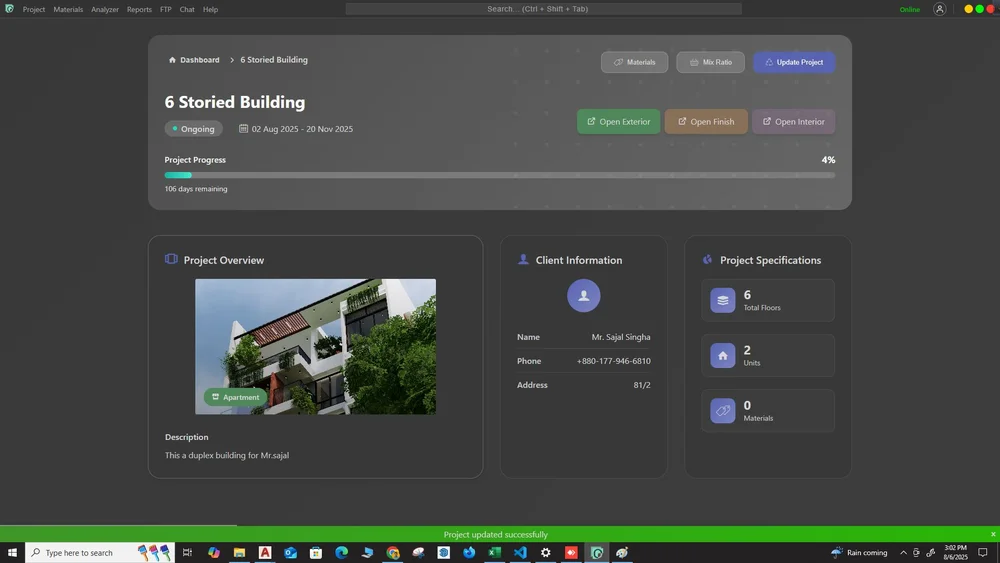Click the Update Project button
Viewport: 1000px width, 563px height.
[794, 62]
